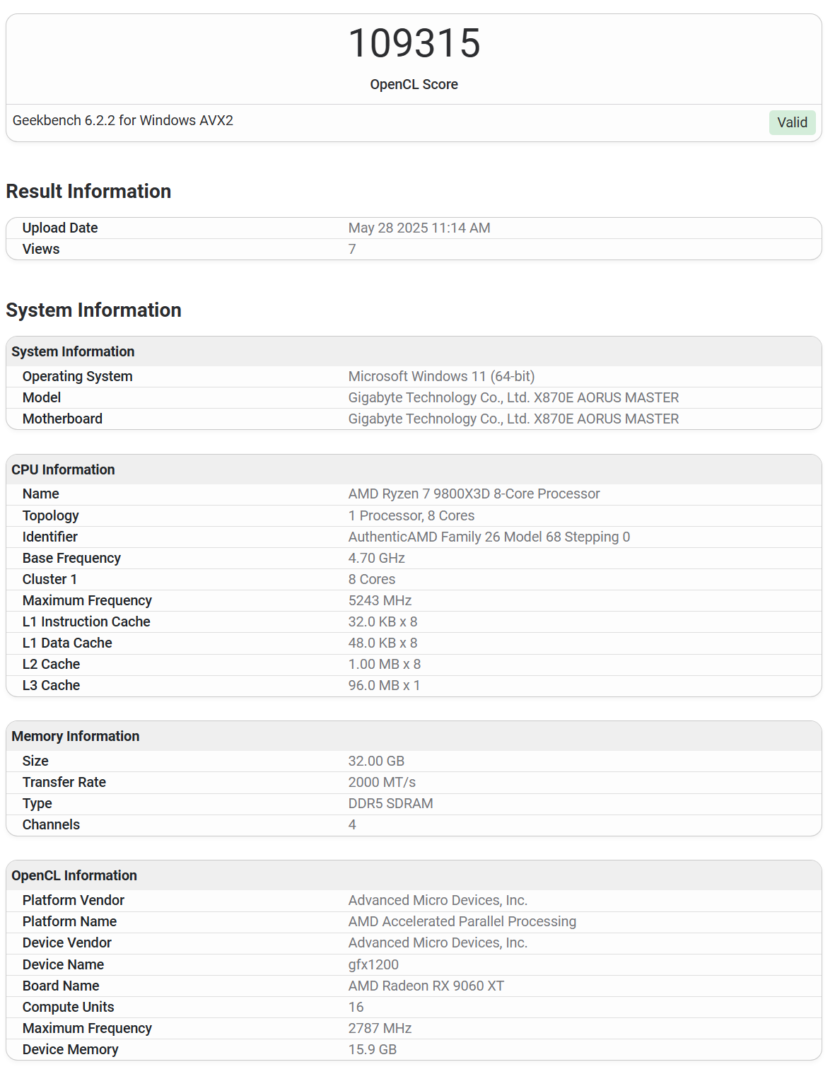Viewport: 835px width, 1074px height.
Task: Click the Views row label
Action: [41, 249]
